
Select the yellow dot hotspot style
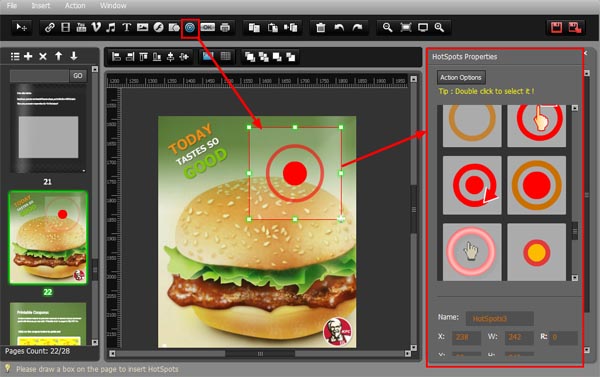coord(536,252)
